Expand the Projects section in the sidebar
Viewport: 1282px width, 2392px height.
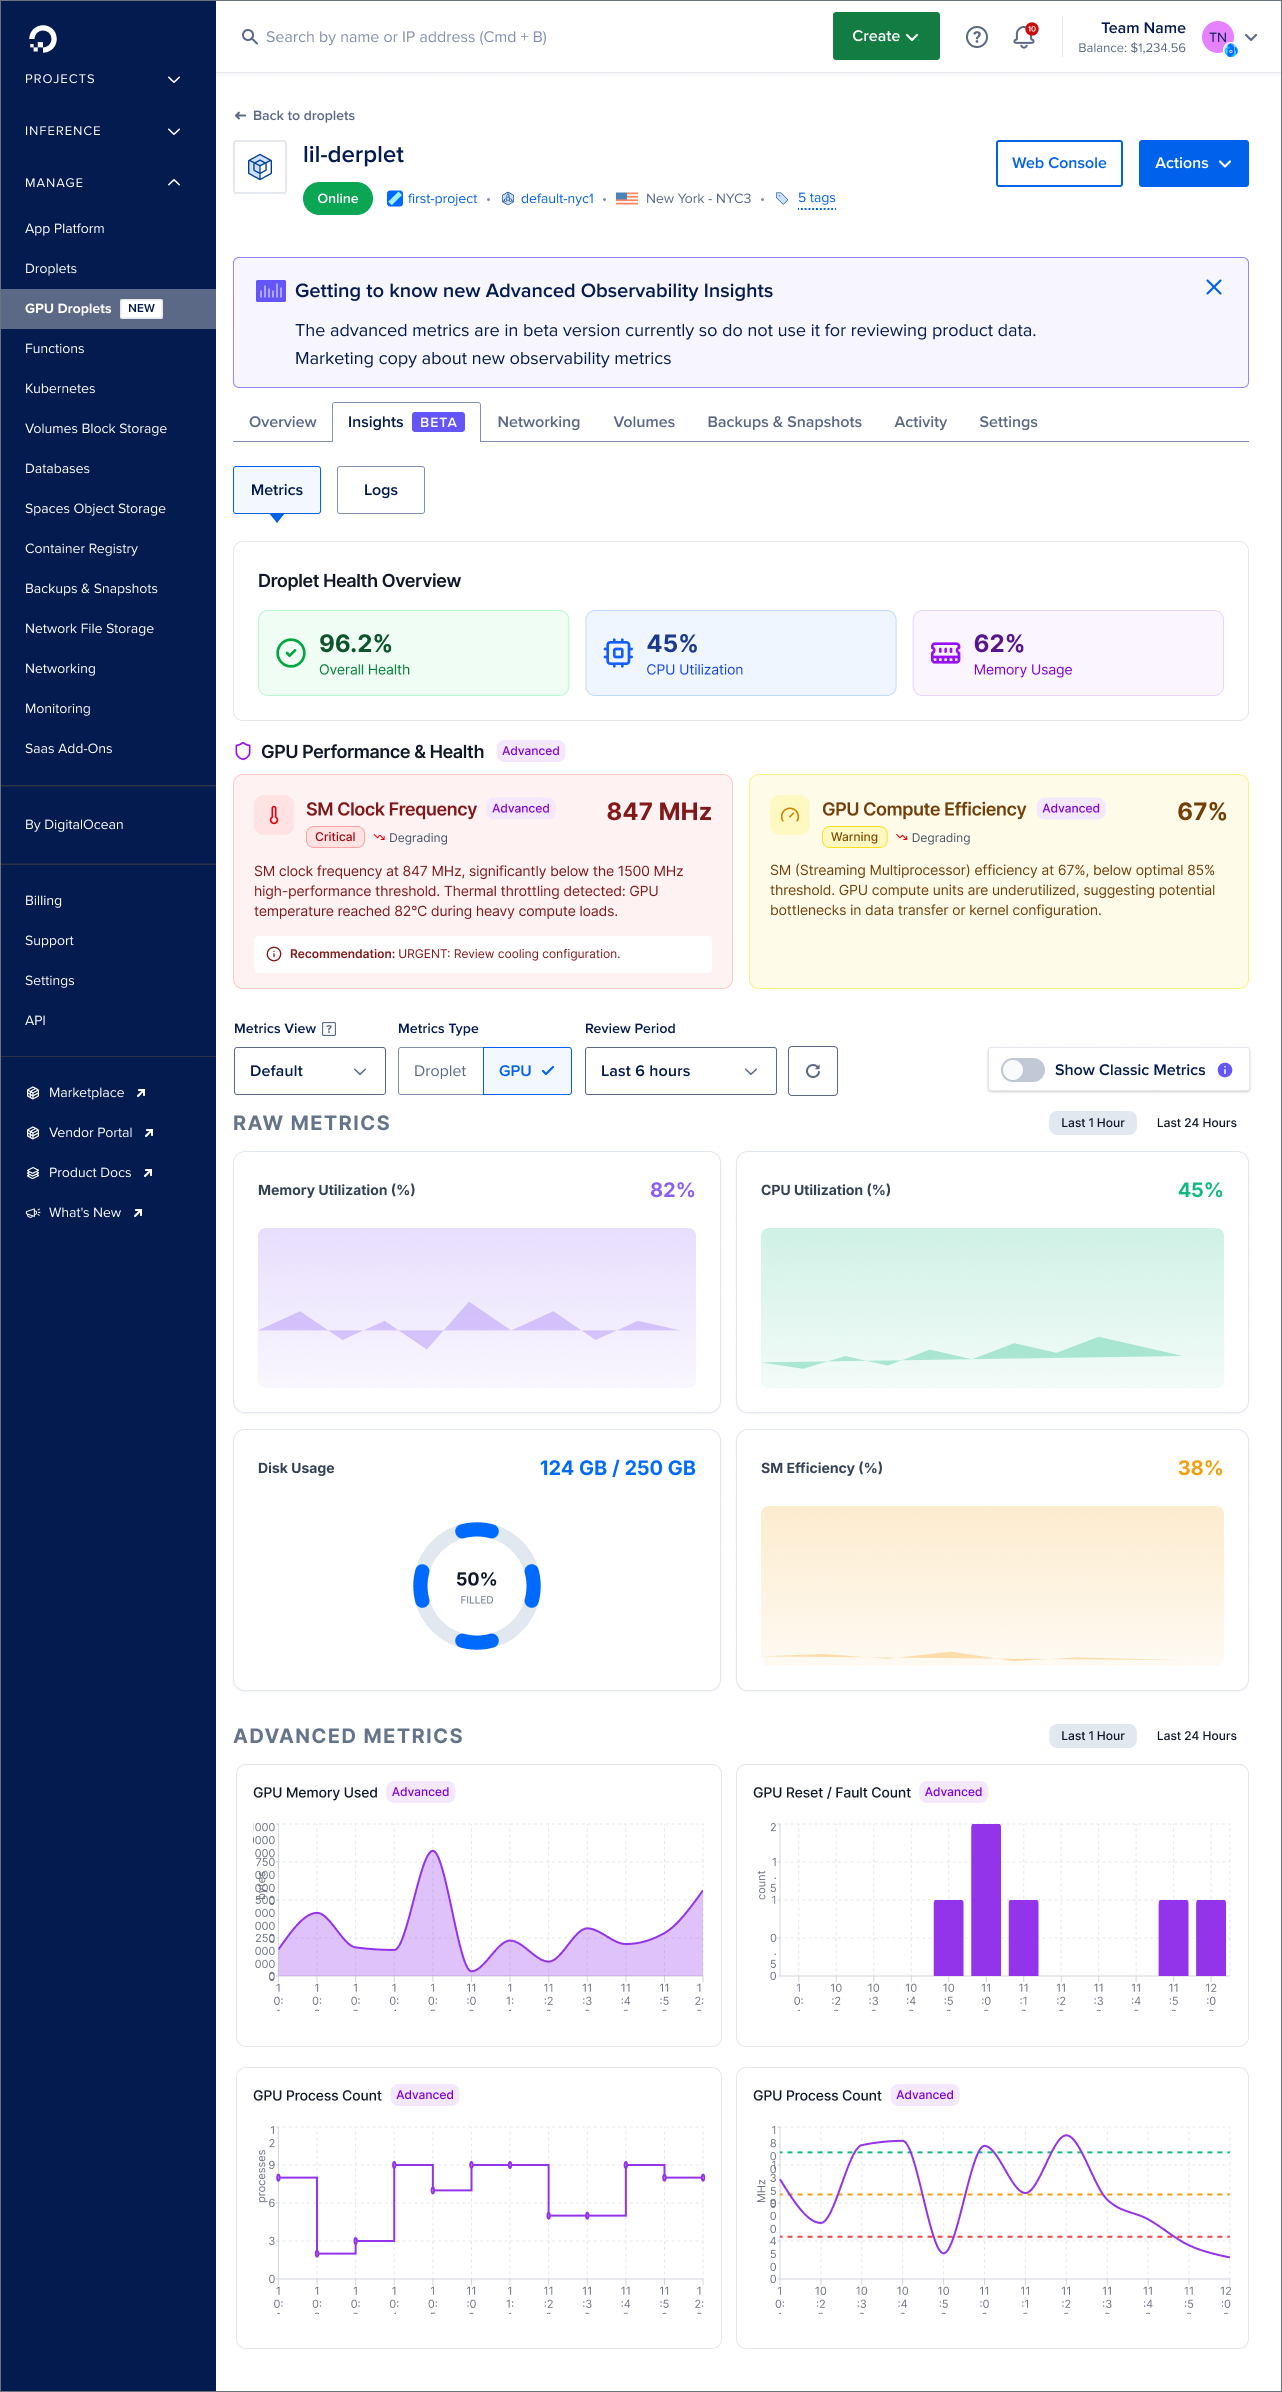coord(103,79)
